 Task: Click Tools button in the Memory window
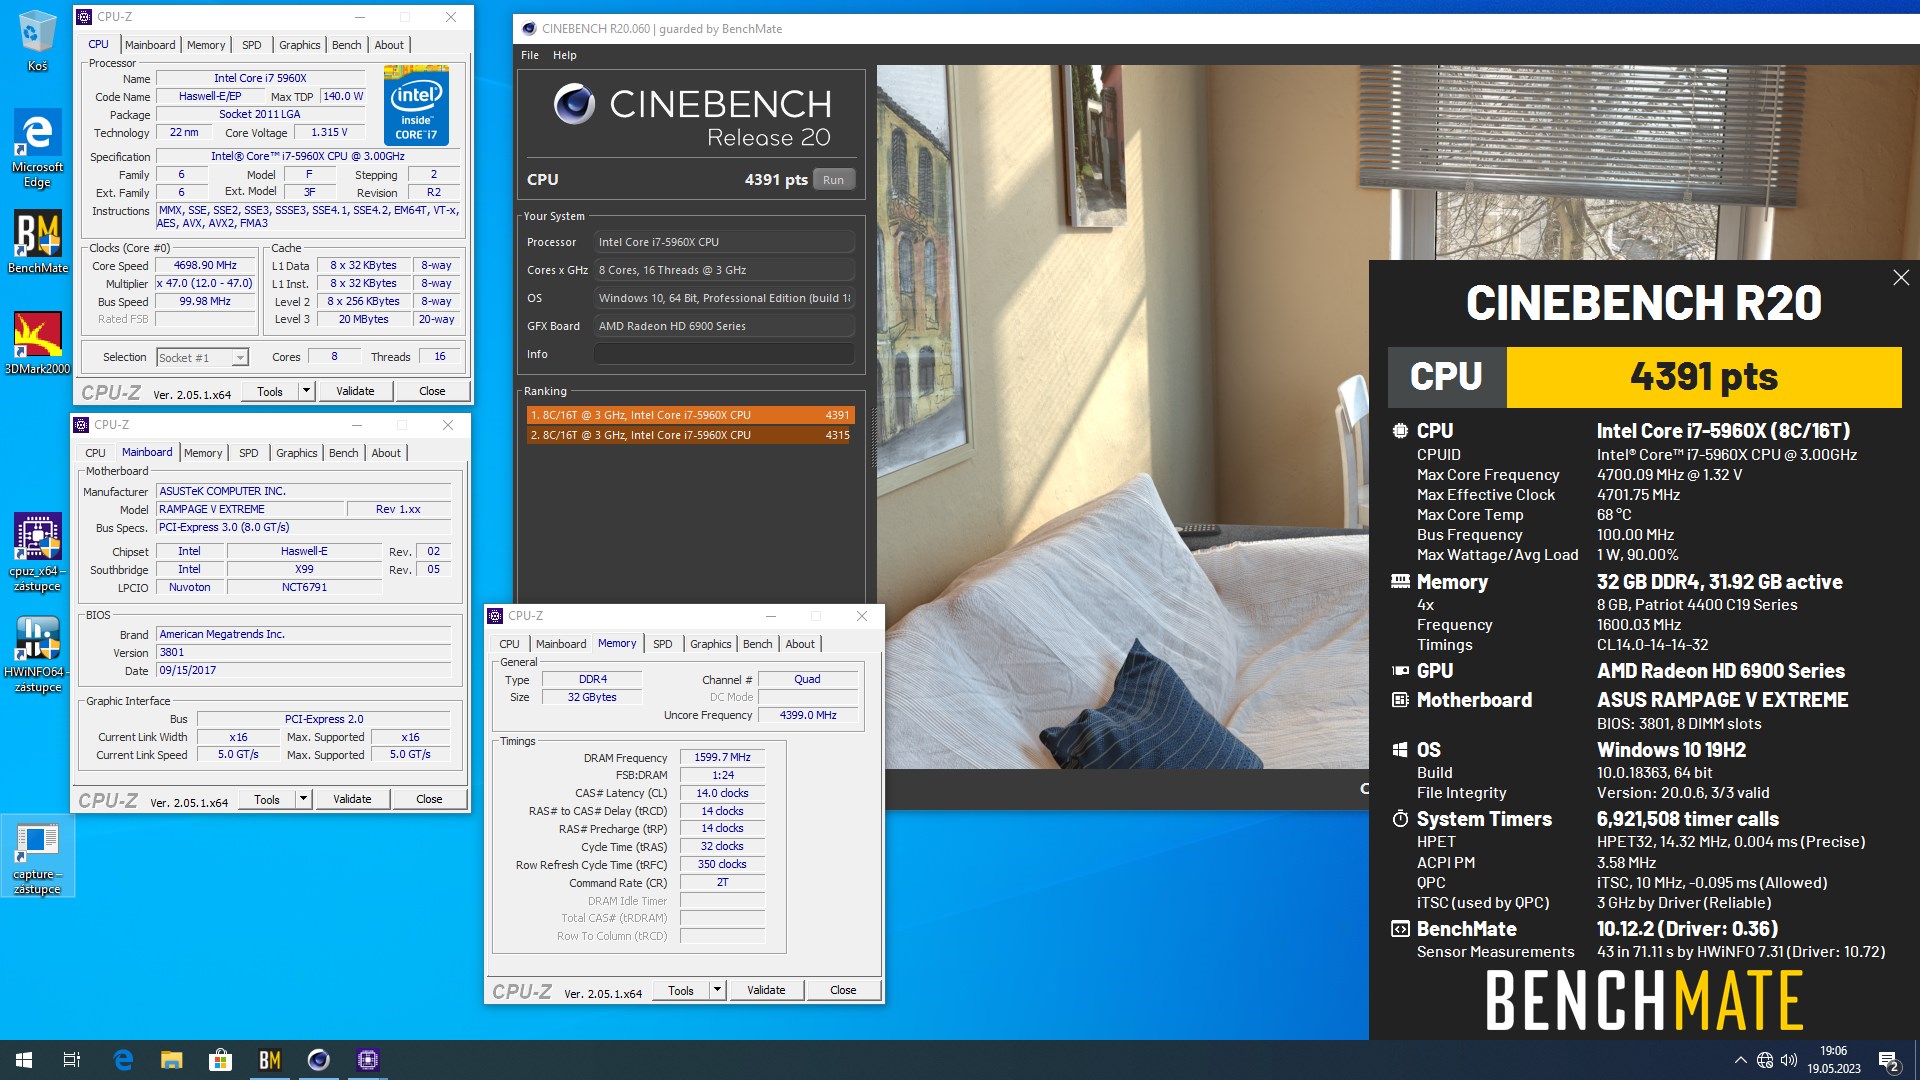681,990
